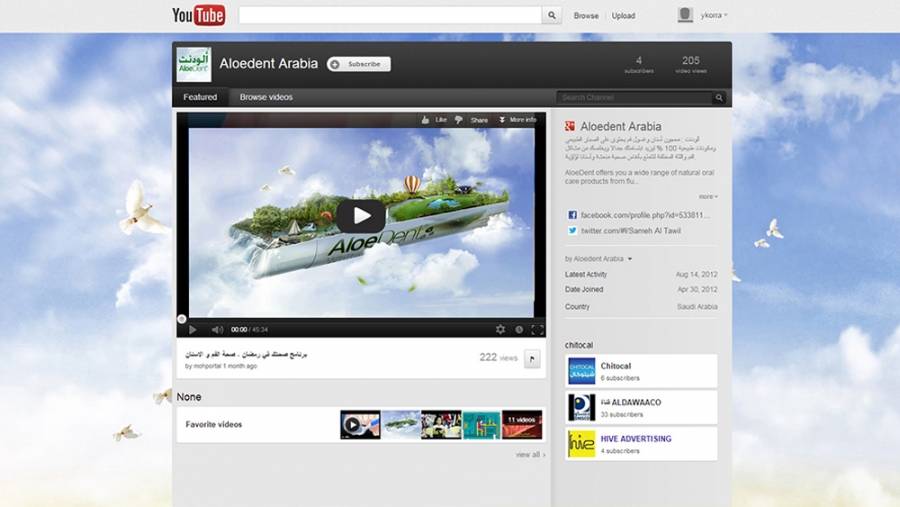Click the search channel magnifier icon
The width and height of the screenshot is (900, 507).
(x=719, y=98)
